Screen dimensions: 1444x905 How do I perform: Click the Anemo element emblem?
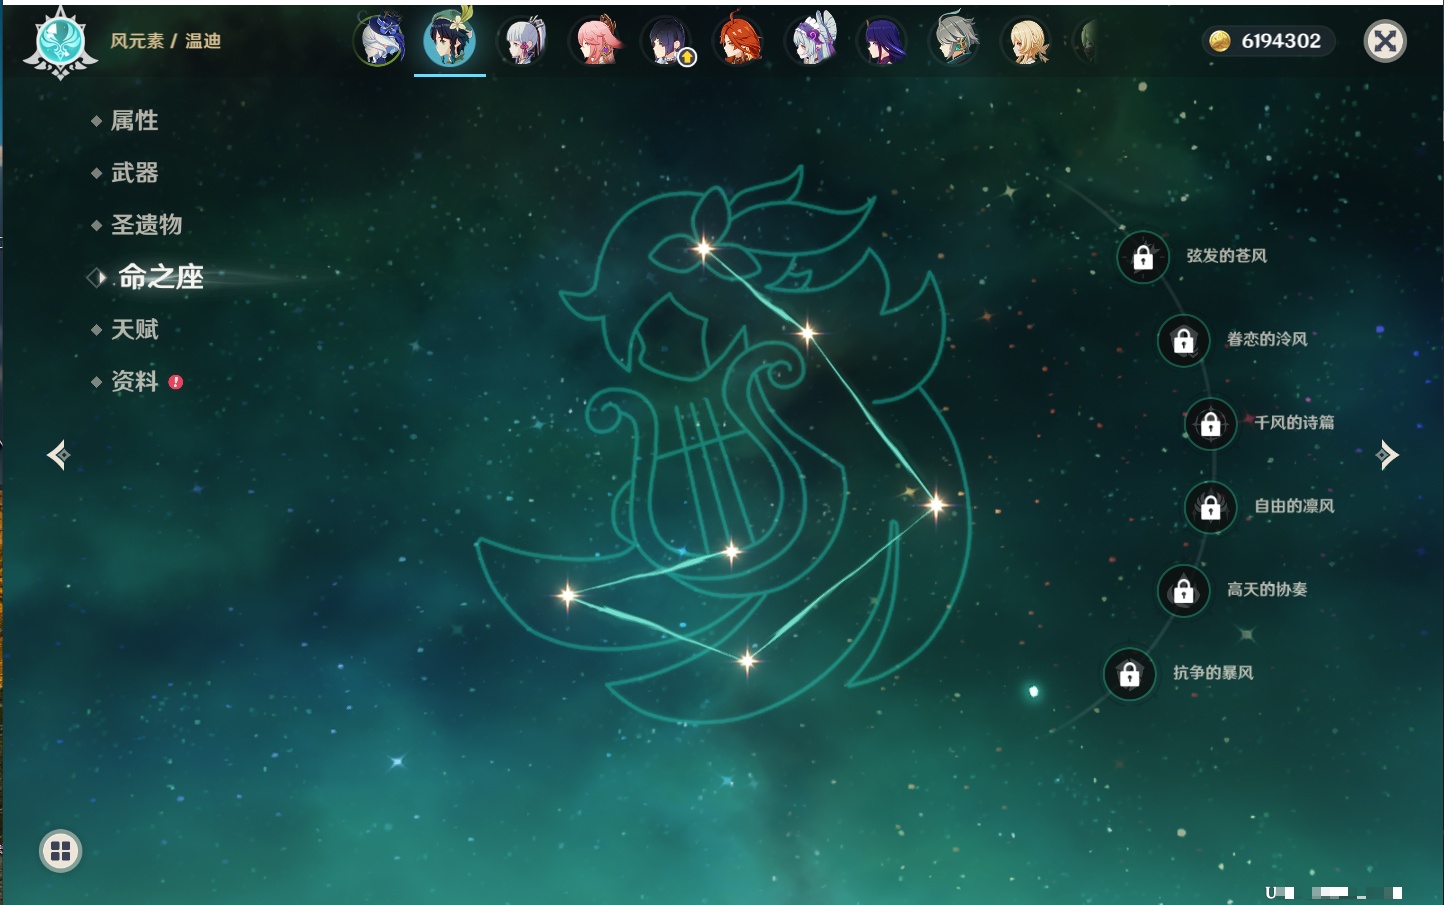click(x=60, y=42)
